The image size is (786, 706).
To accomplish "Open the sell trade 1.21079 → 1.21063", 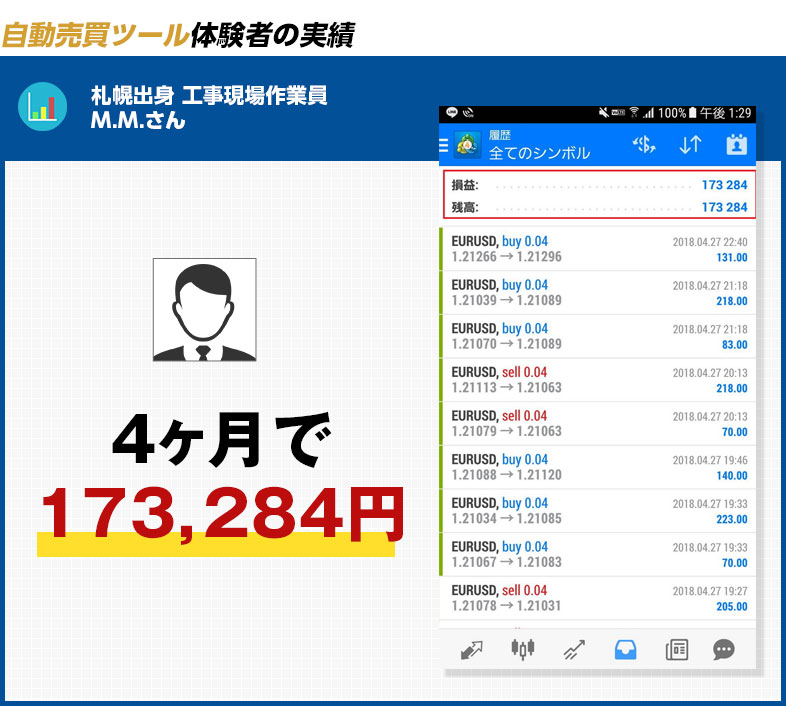I will [x=598, y=423].
